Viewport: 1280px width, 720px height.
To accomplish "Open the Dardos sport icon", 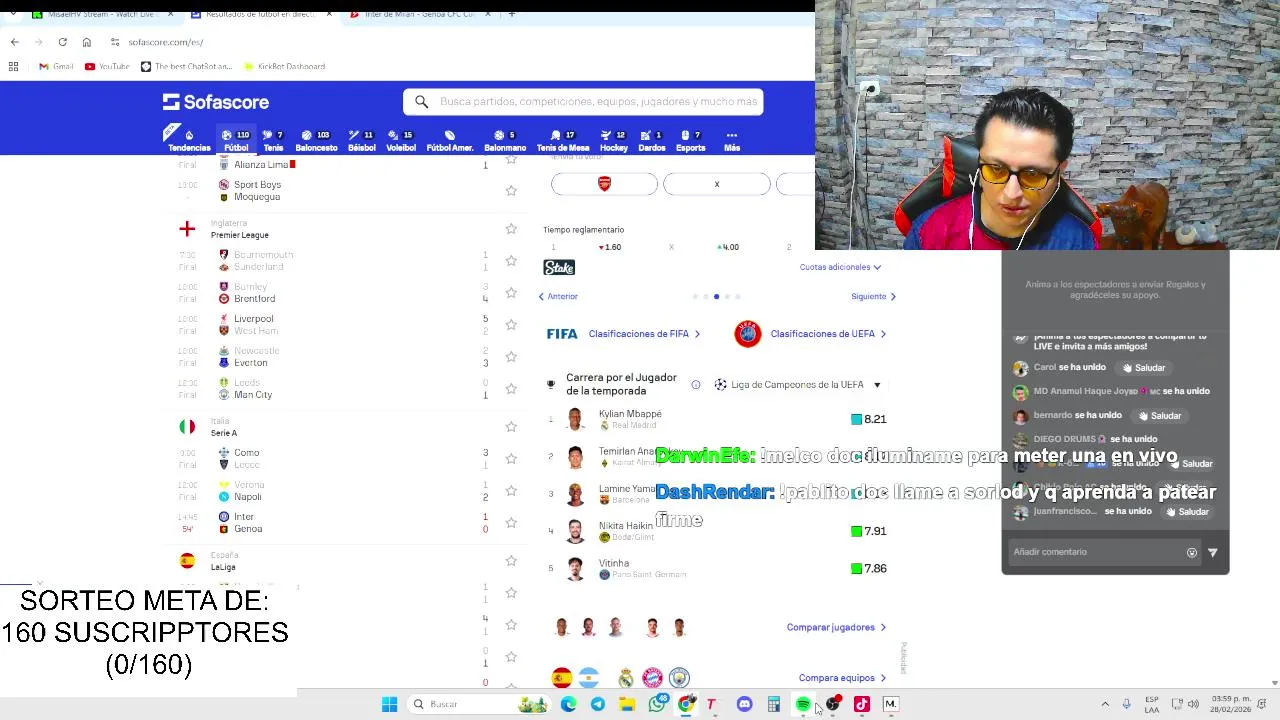I will 652,140.
